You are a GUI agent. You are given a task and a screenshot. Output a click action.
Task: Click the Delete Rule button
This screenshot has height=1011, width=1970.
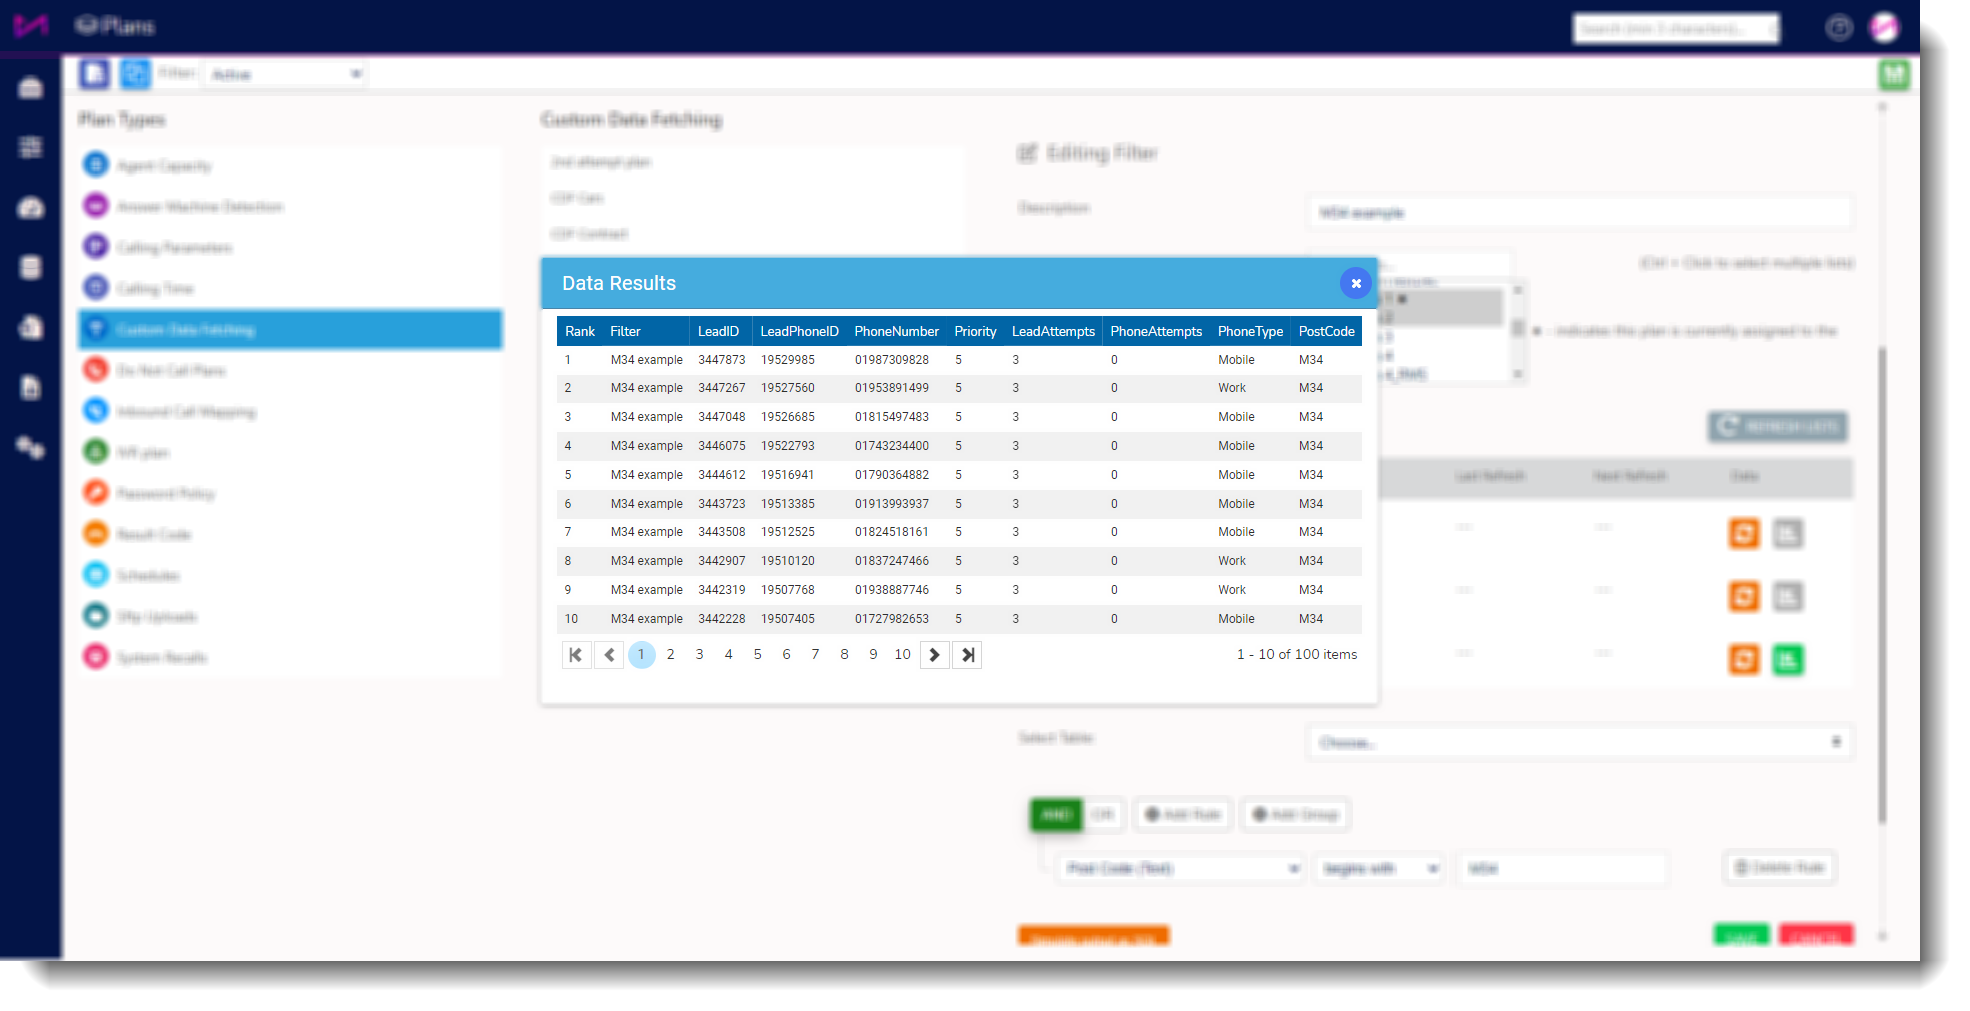coord(1779,867)
